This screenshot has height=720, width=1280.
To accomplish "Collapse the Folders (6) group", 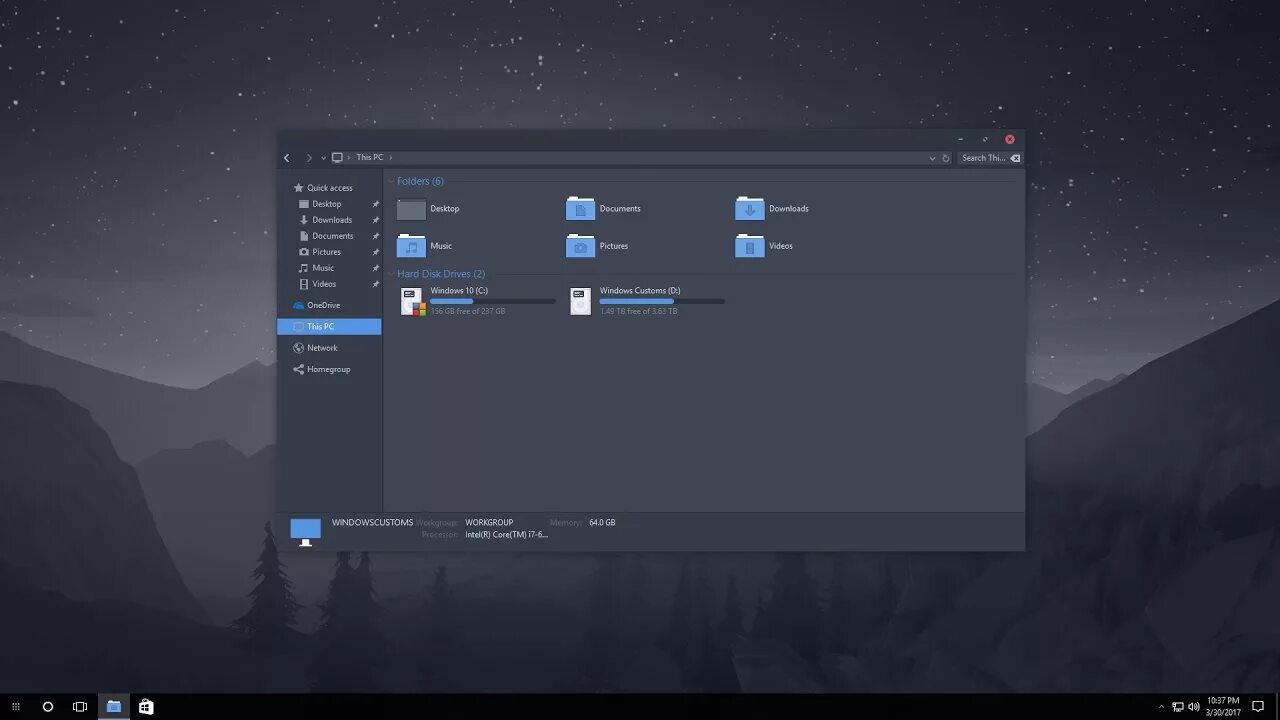I will [391, 181].
